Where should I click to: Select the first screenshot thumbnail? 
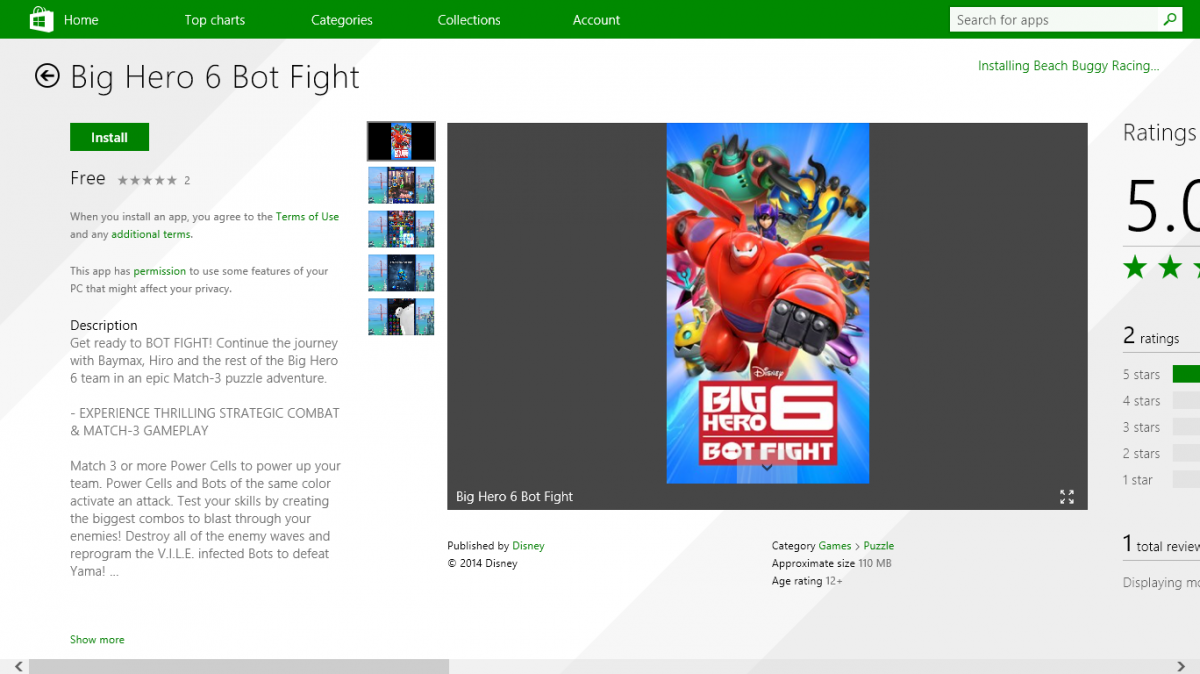point(401,141)
